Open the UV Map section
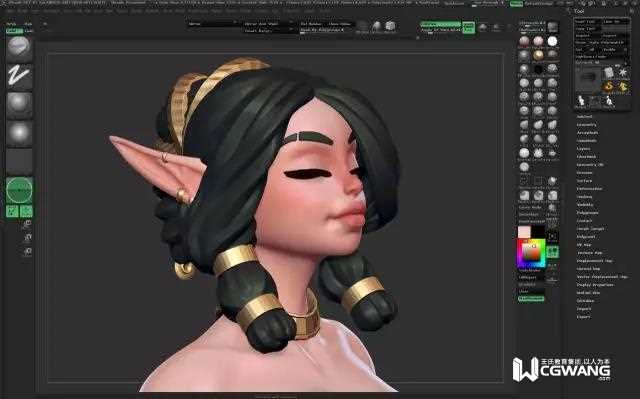This screenshot has height=399, width=640. point(584,245)
